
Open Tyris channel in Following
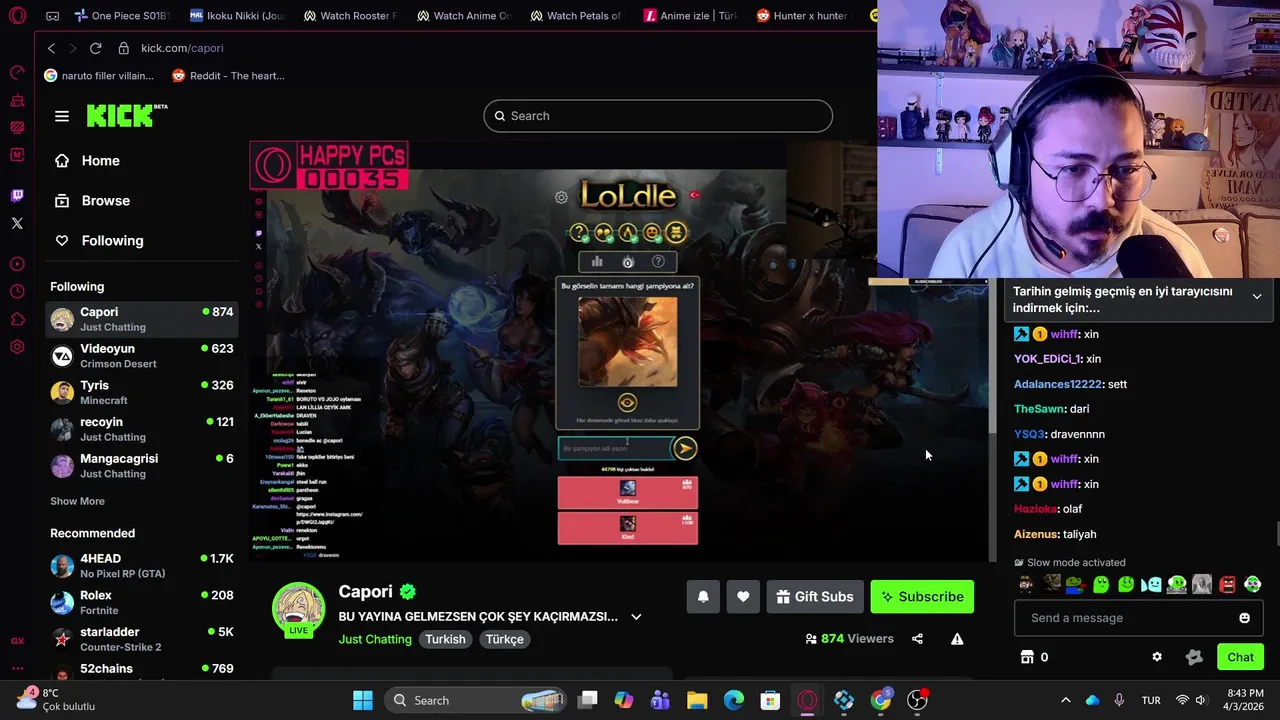click(142, 392)
